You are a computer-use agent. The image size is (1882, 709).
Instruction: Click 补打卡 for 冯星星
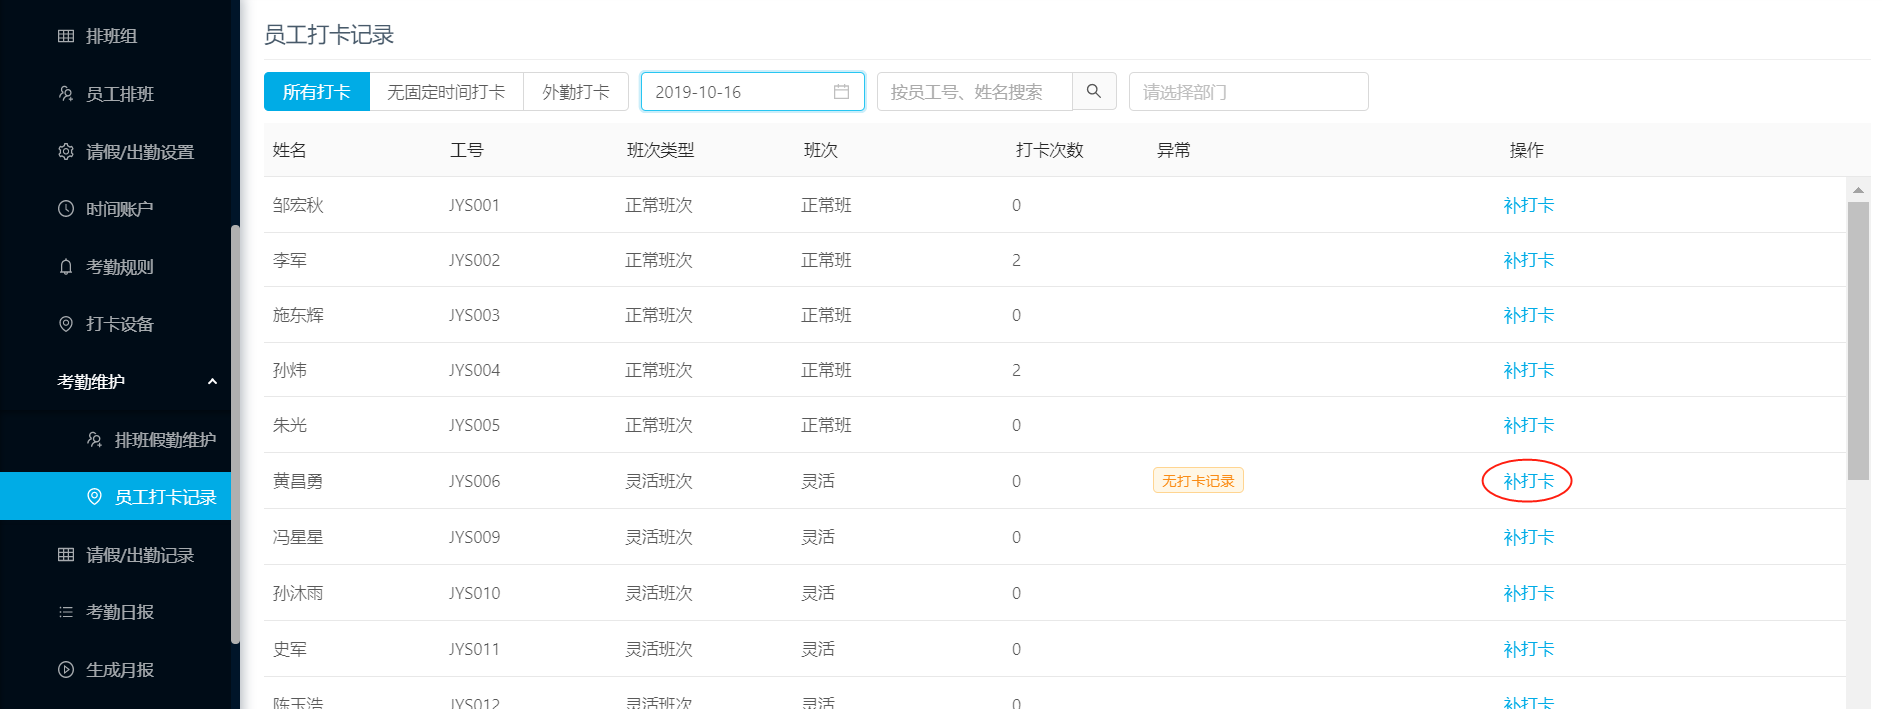[1528, 537]
